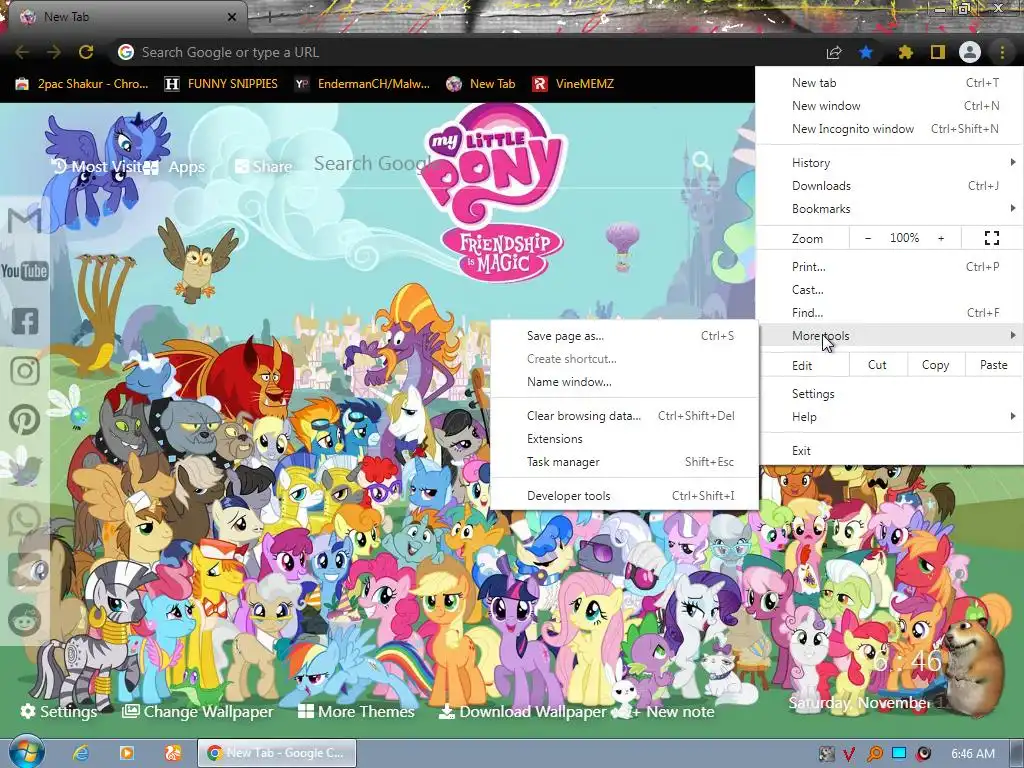Open a New Incognito window
Image resolution: width=1024 pixels, height=768 pixels.
[888, 129]
